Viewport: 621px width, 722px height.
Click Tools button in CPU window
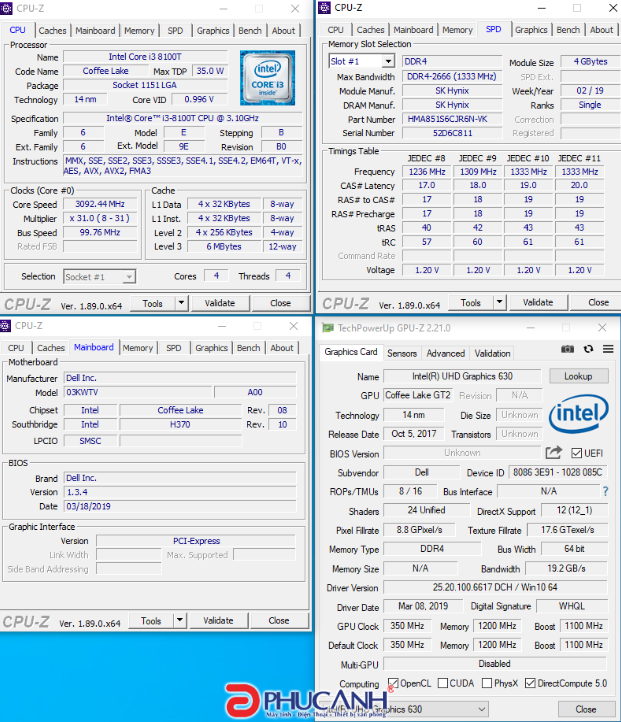click(152, 303)
